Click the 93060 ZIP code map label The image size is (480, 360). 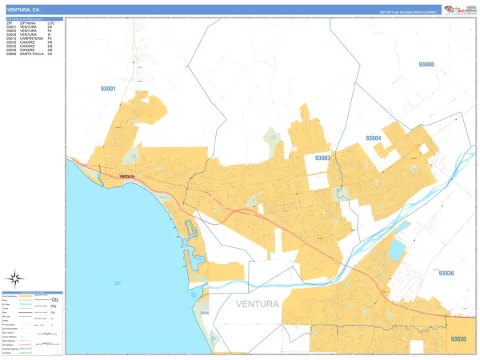(426, 64)
